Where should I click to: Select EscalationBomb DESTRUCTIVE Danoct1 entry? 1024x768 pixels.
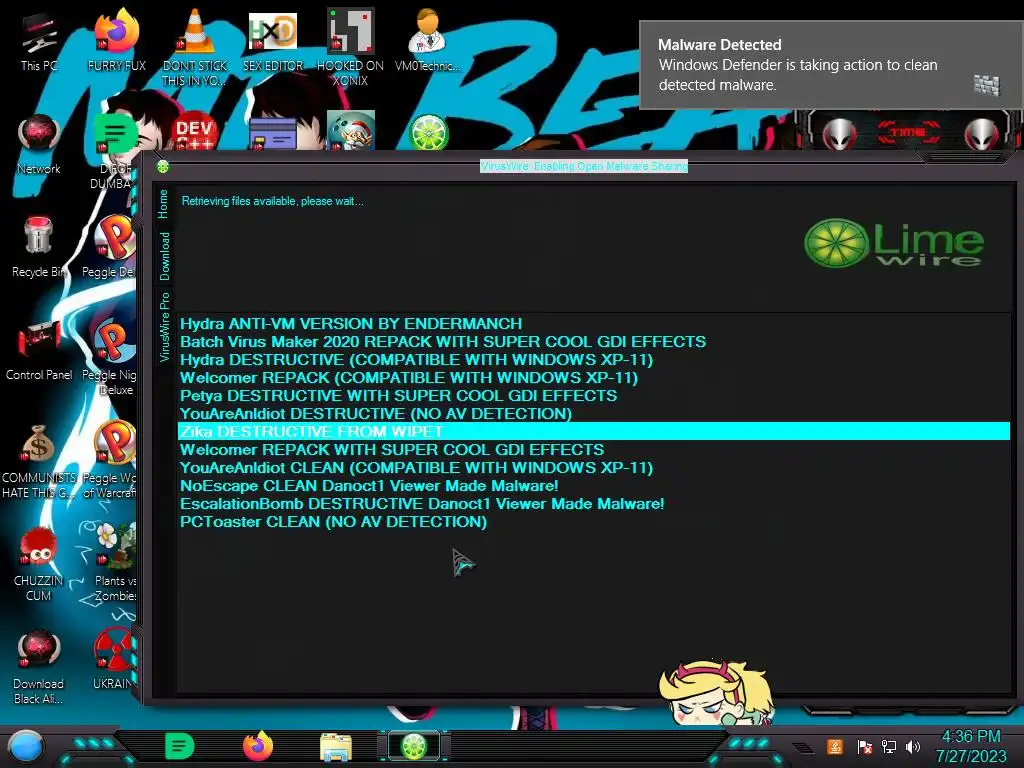click(594, 504)
